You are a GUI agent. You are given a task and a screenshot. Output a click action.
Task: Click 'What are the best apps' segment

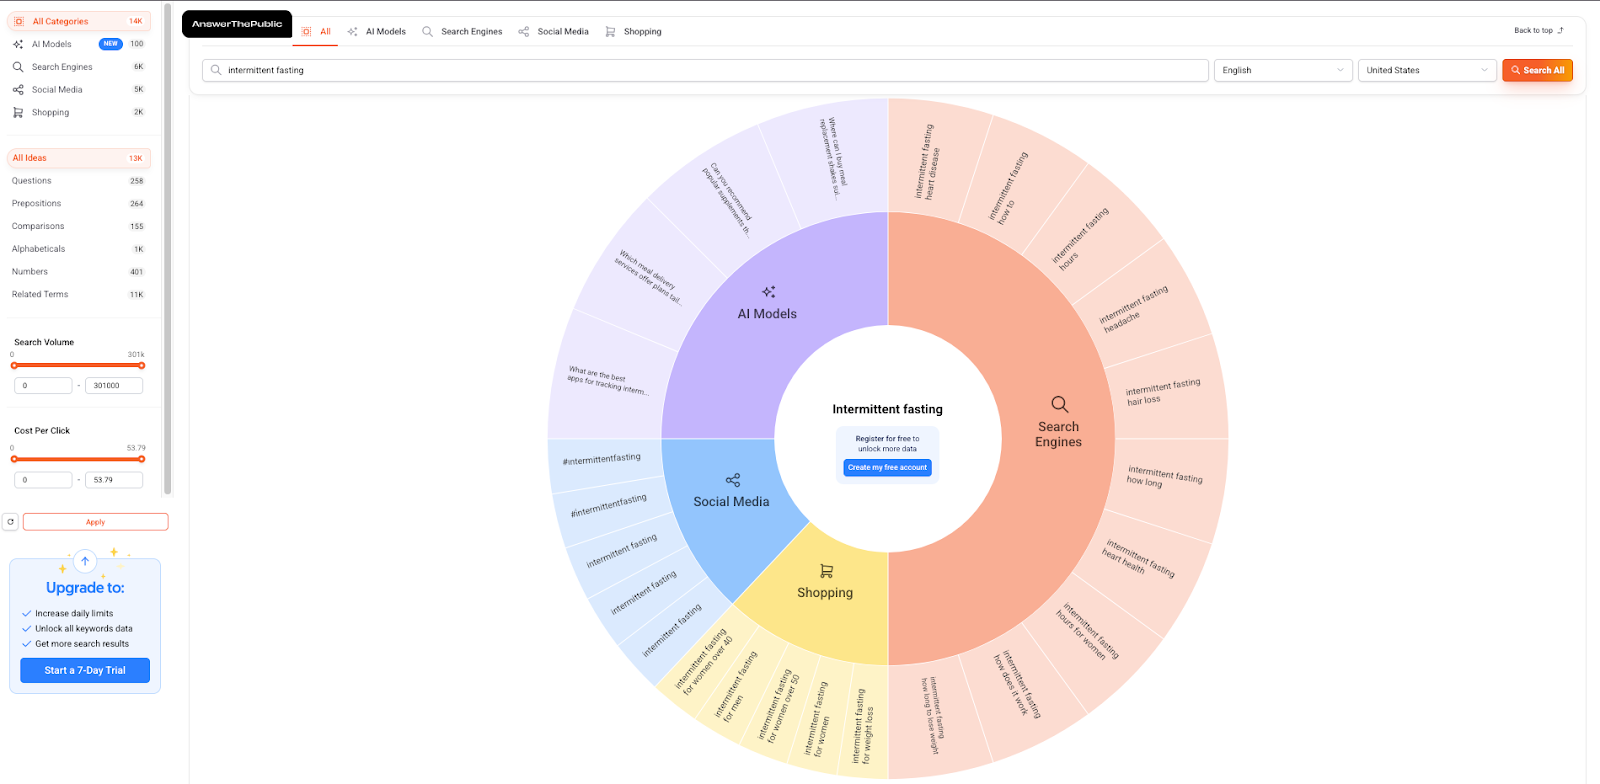607,380
